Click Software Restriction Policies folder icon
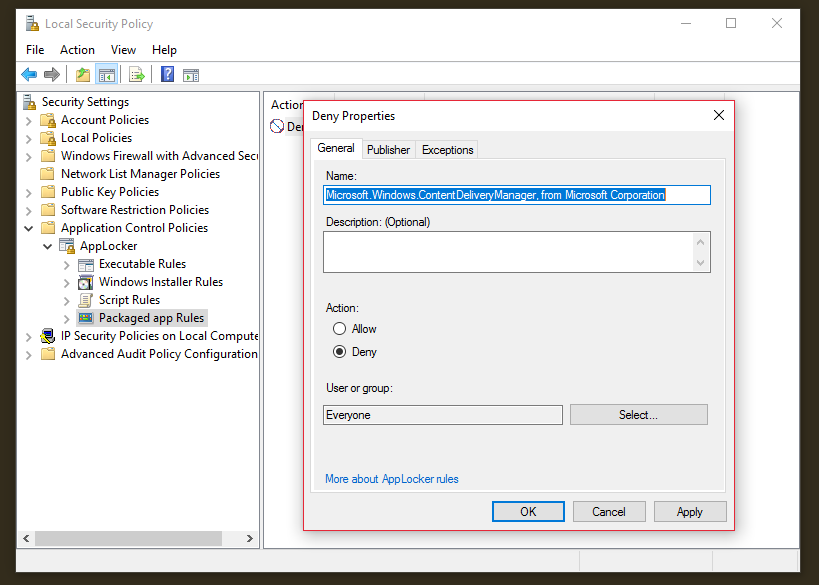 [x=48, y=210]
